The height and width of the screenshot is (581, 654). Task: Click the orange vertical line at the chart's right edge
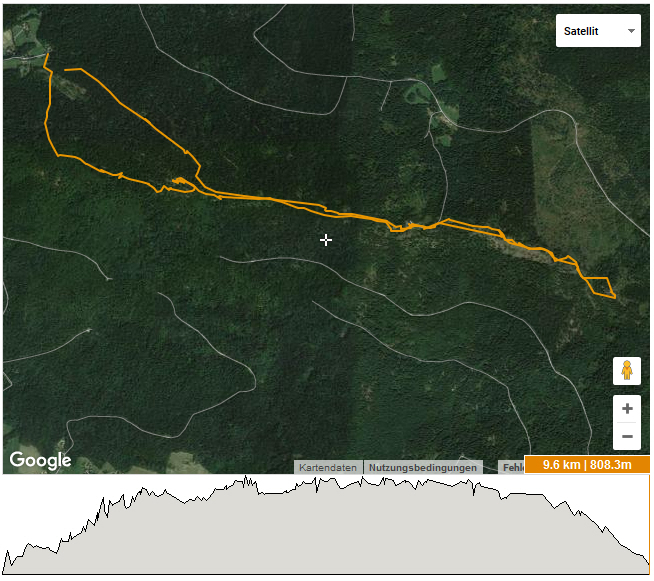(x=649, y=523)
